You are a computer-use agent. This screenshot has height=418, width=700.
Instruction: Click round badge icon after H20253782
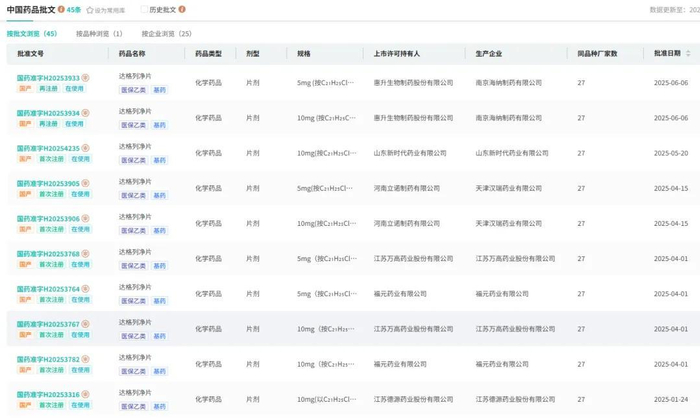click(85, 359)
